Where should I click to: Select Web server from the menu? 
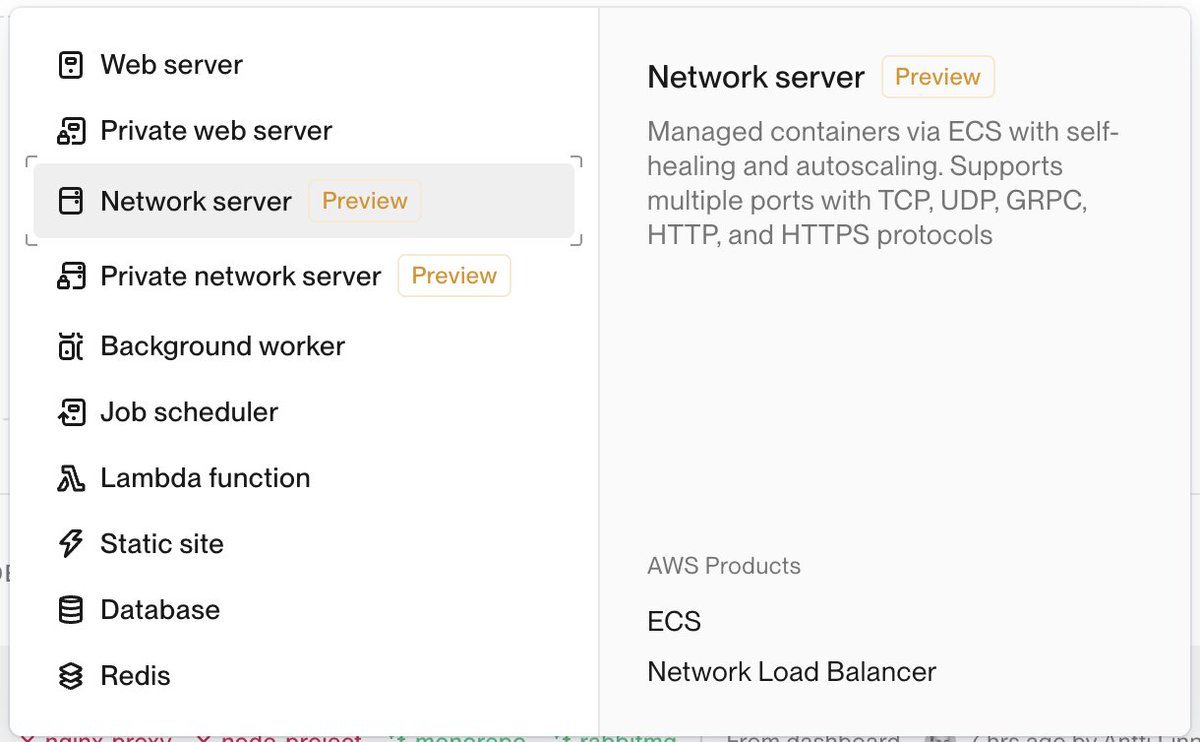click(171, 66)
